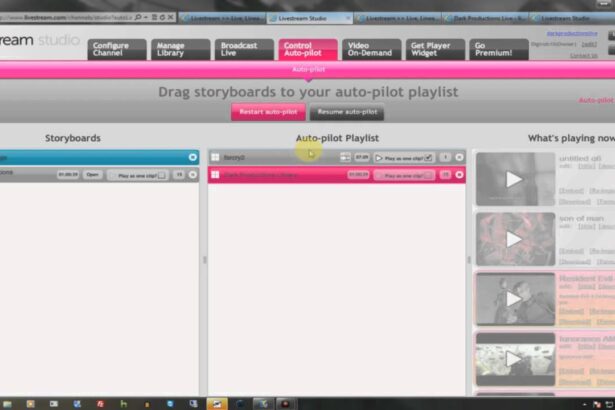Image resolution: width=615 pixels, height=410 pixels.
Task: Click the stop X icon in address bar
Action: [x=171, y=18]
